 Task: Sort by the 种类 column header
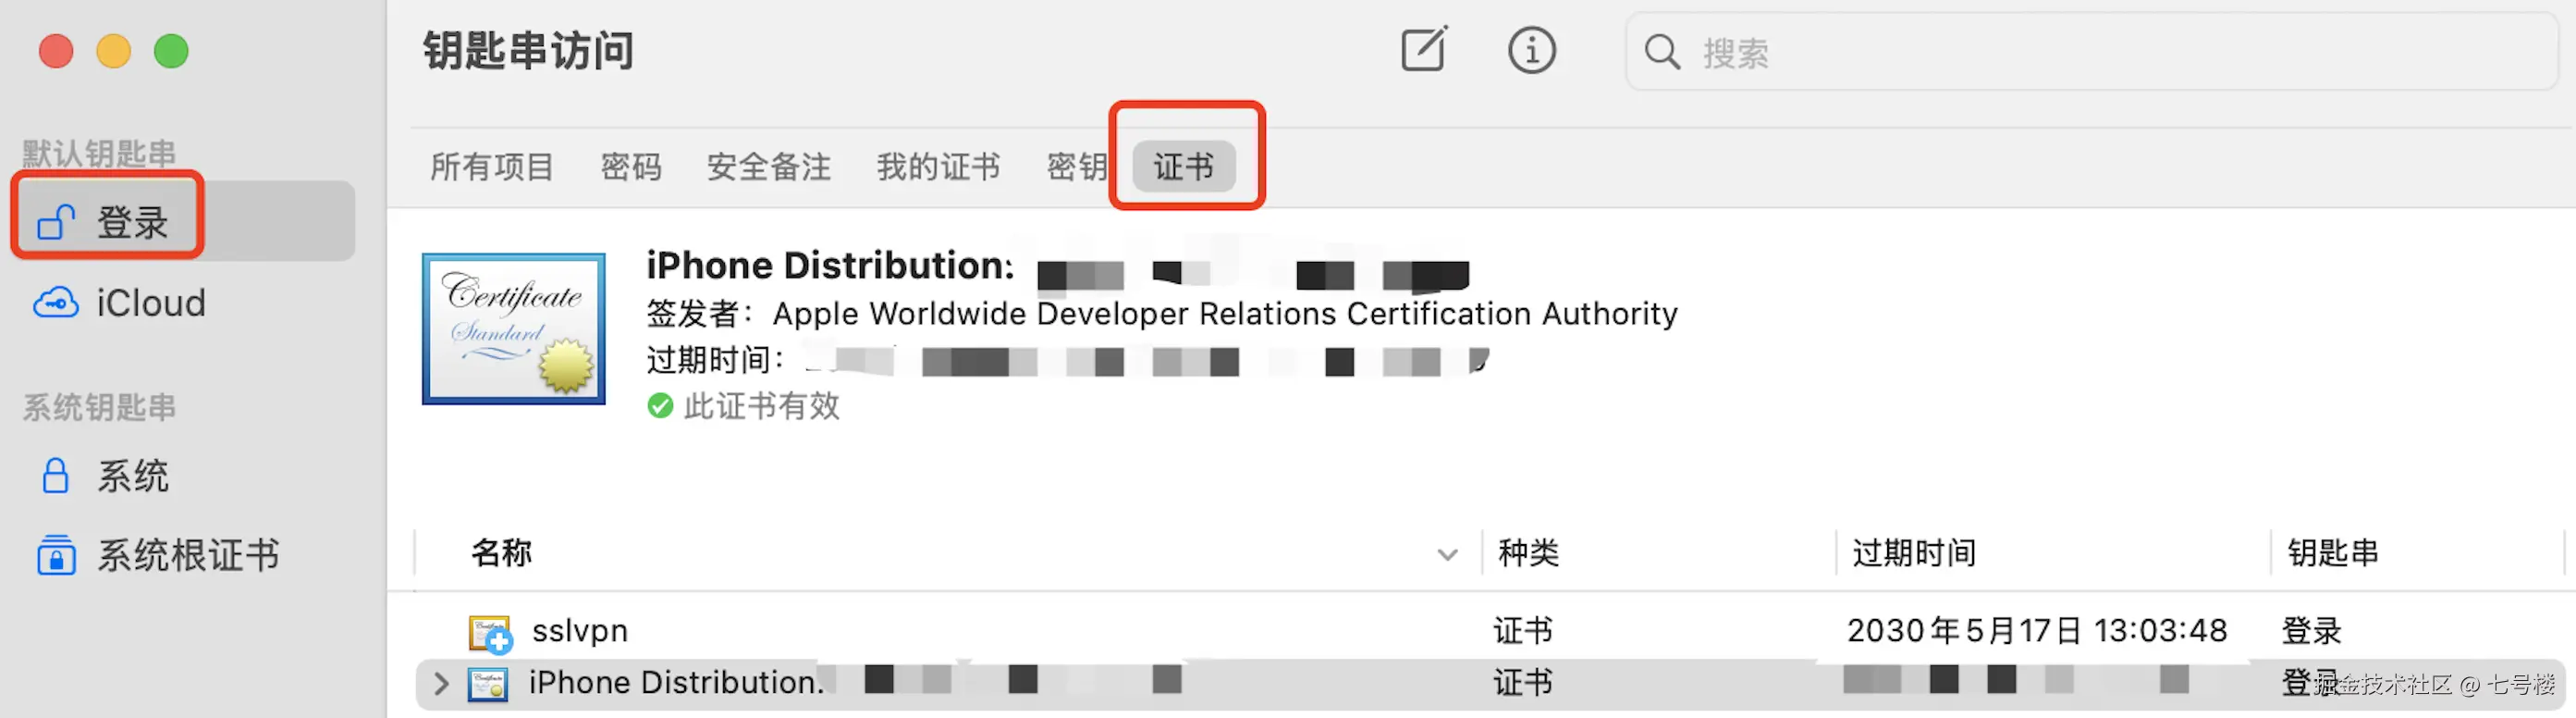tap(1529, 553)
